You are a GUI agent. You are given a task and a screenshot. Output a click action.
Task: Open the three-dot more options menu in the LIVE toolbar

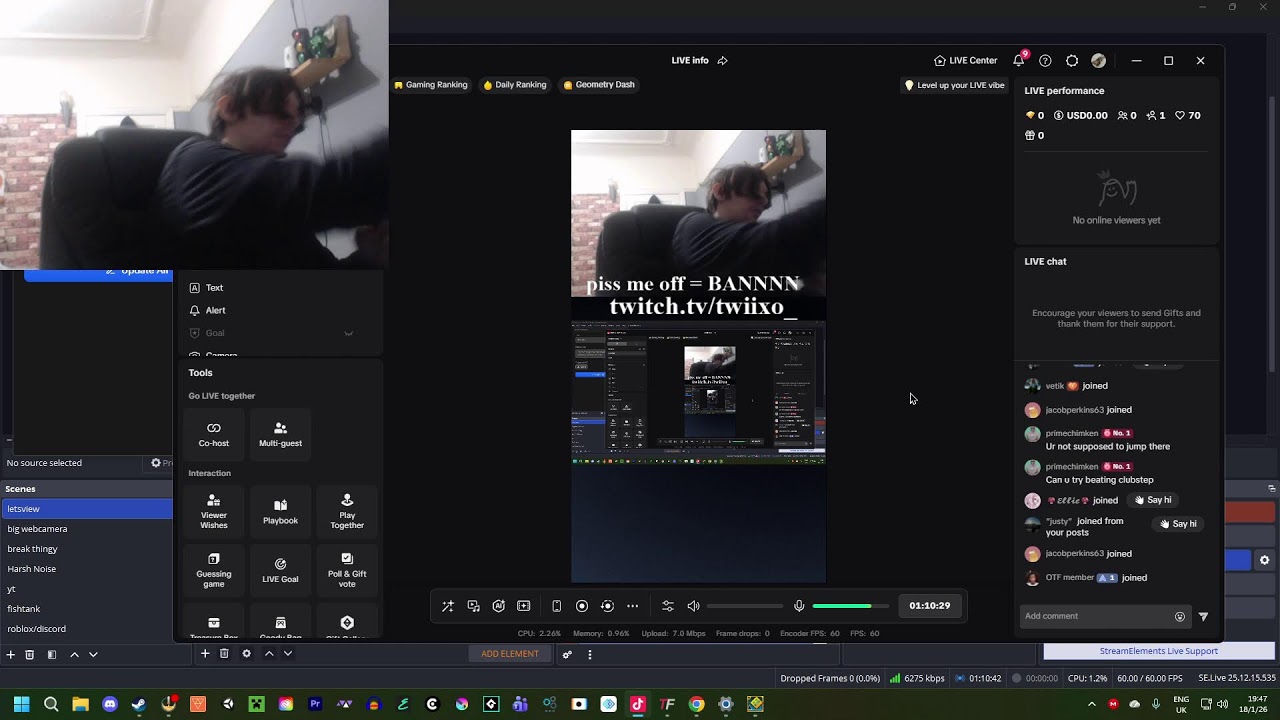[632, 606]
